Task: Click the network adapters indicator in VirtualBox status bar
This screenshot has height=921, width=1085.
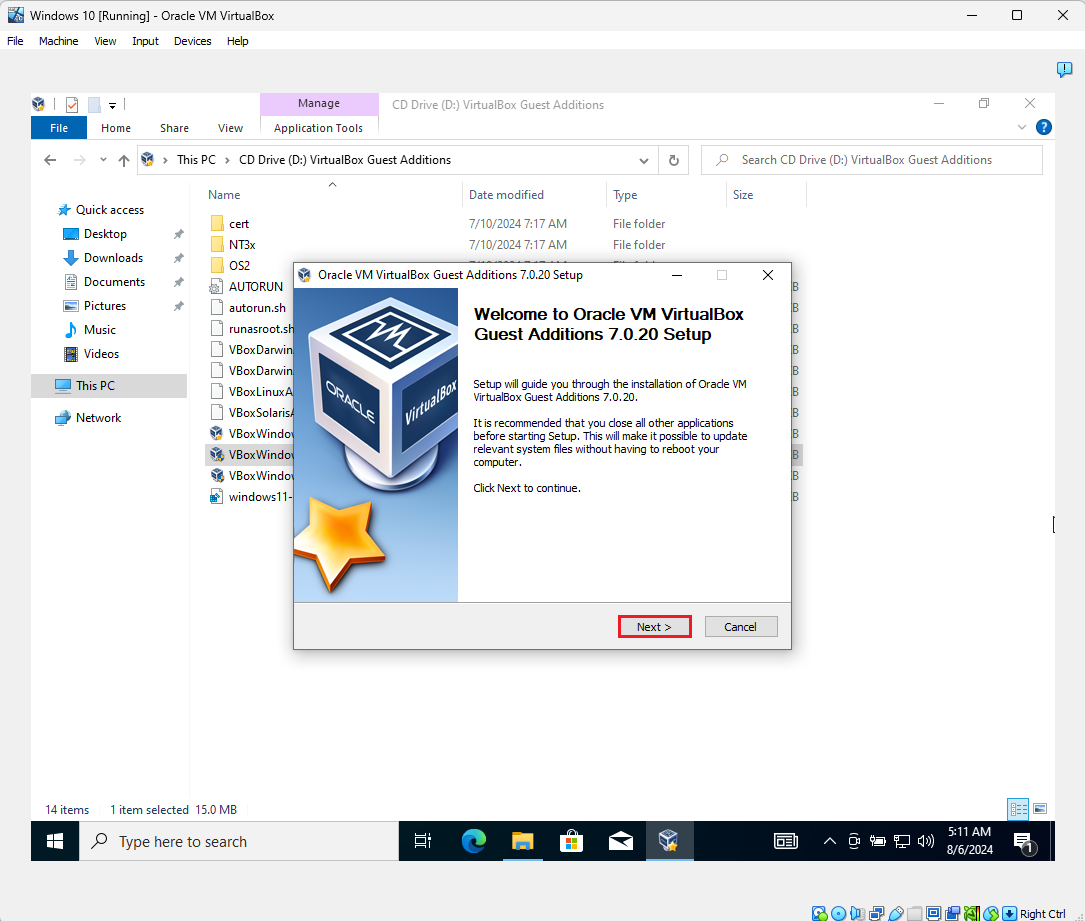Action: 877,913
